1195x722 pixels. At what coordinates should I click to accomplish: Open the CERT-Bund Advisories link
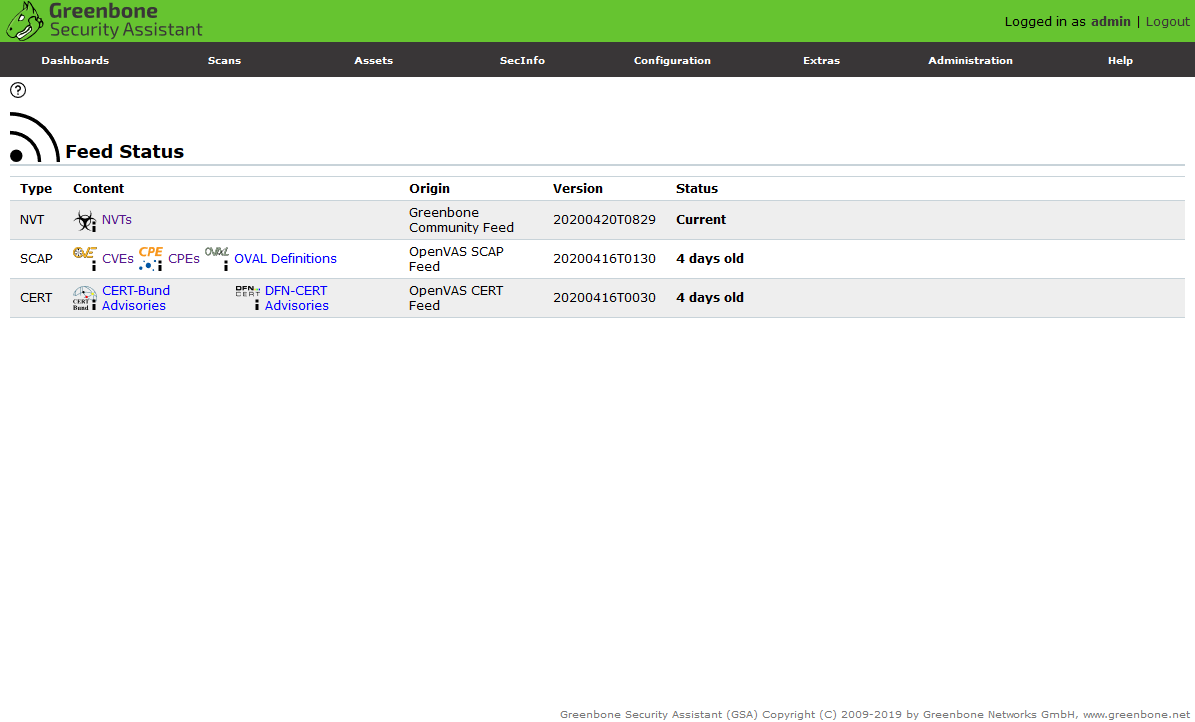pyautogui.click(x=136, y=298)
